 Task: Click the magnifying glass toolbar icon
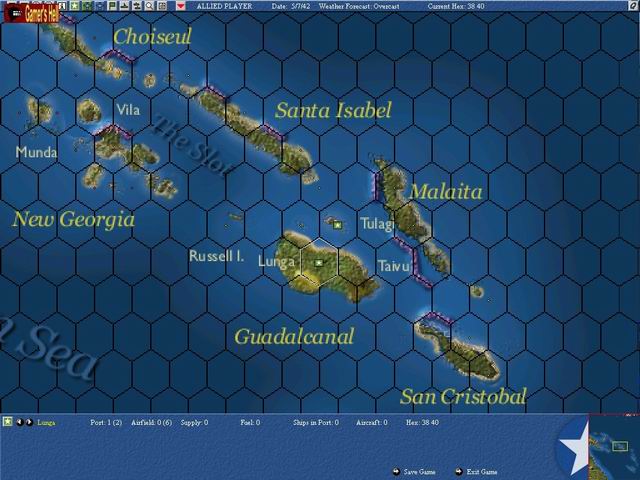(149, 6)
